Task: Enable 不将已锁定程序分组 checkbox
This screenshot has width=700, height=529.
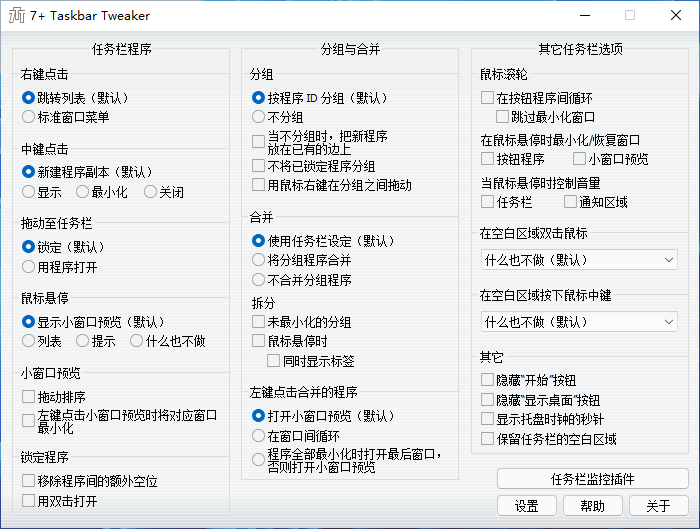Action: tap(258, 166)
